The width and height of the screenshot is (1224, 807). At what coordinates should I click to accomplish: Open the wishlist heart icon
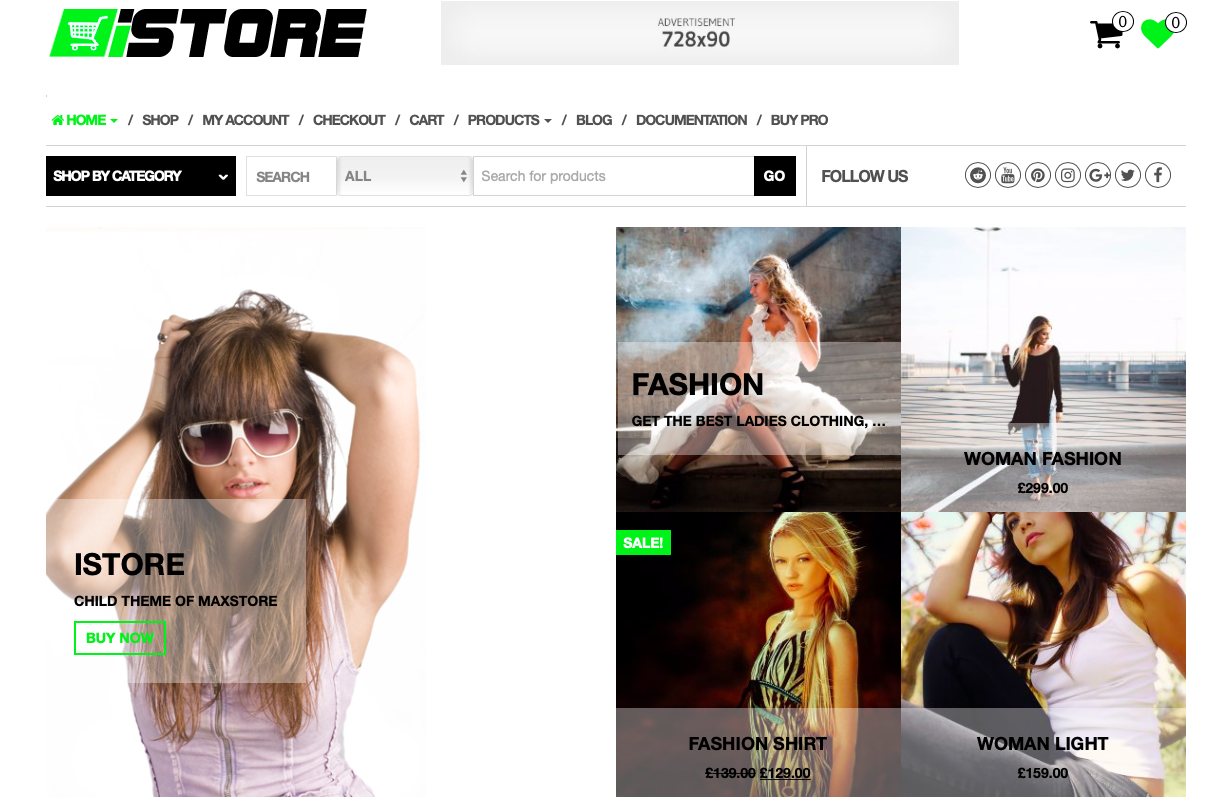pos(1156,33)
